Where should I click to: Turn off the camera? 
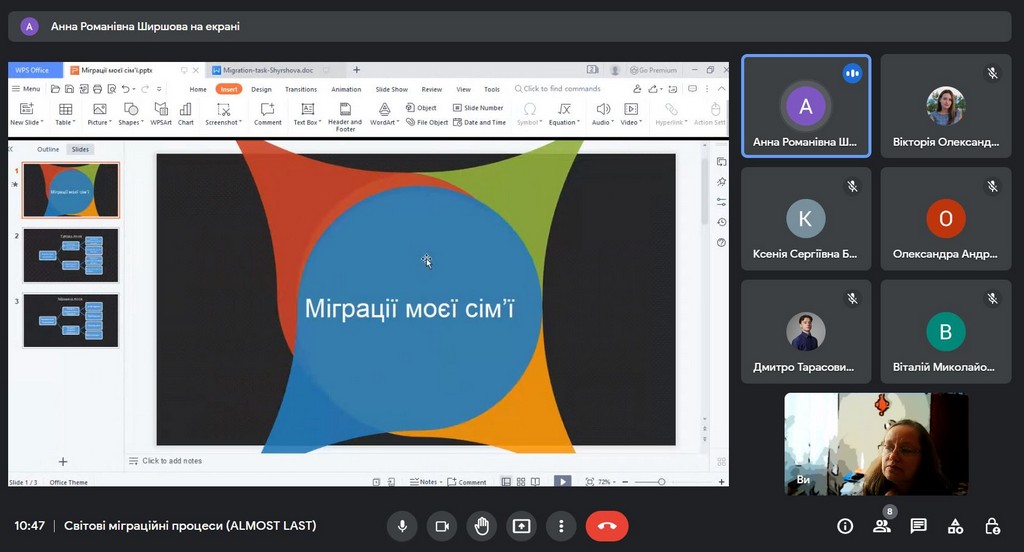tap(441, 526)
